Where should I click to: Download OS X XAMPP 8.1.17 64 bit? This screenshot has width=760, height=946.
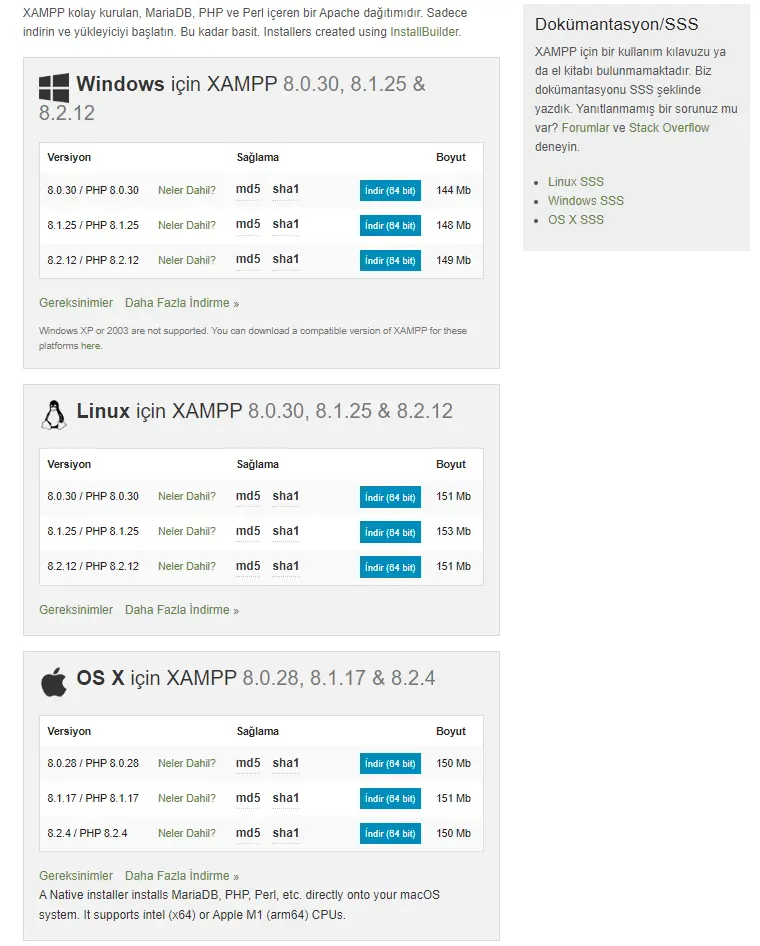390,799
